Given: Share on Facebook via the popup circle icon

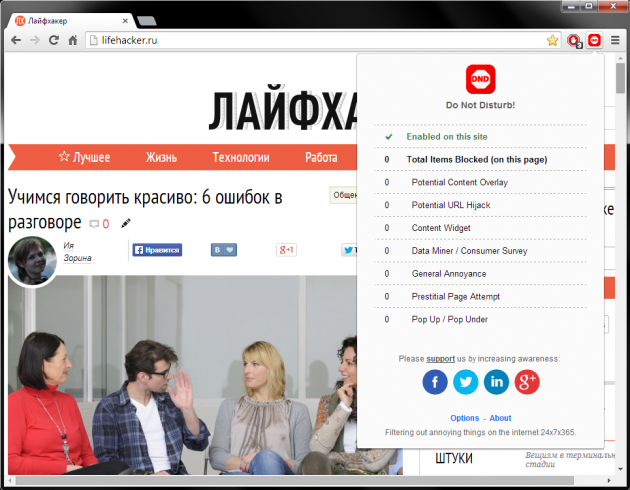Looking at the screenshot, I should point(435,382).
